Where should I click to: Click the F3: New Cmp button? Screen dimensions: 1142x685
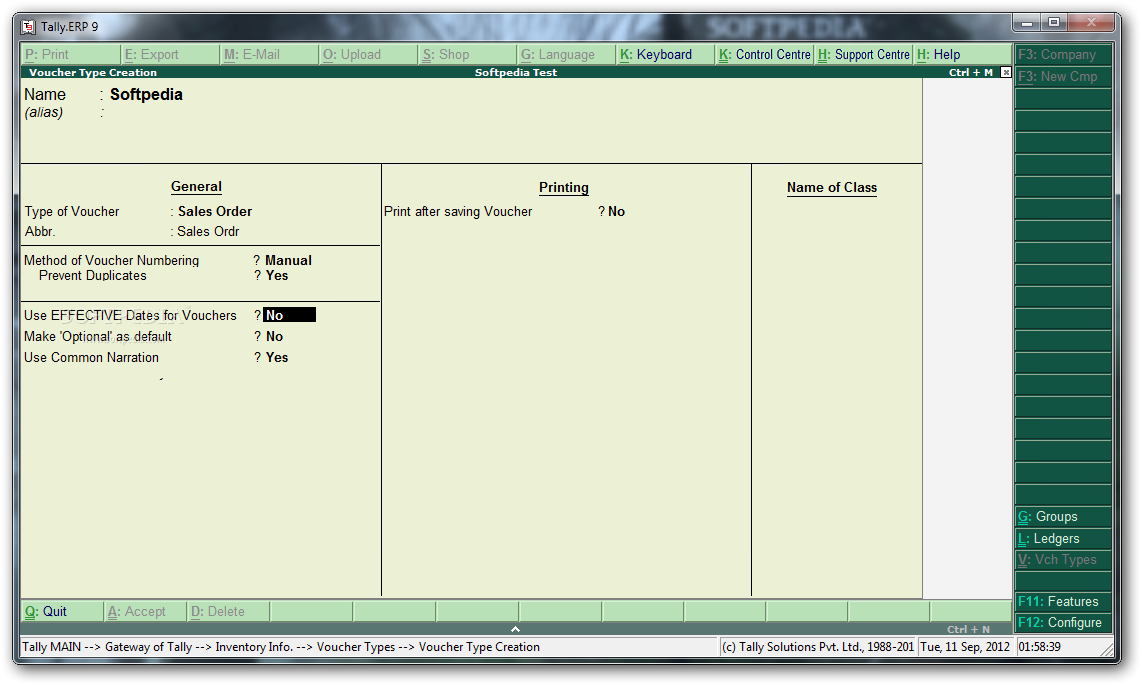pyautogui.click(x=1063, y=76)
